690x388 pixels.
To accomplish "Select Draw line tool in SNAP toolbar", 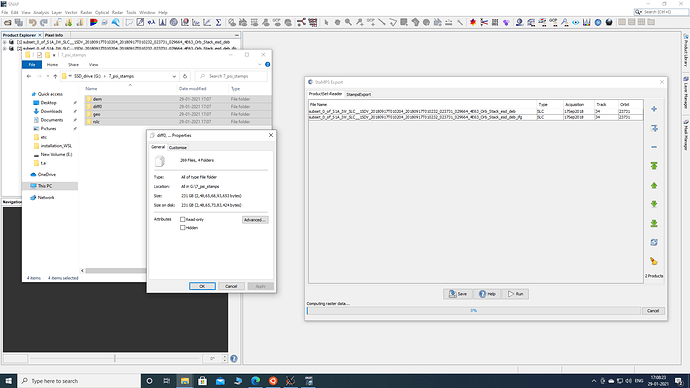I will (x=382, y=22).
